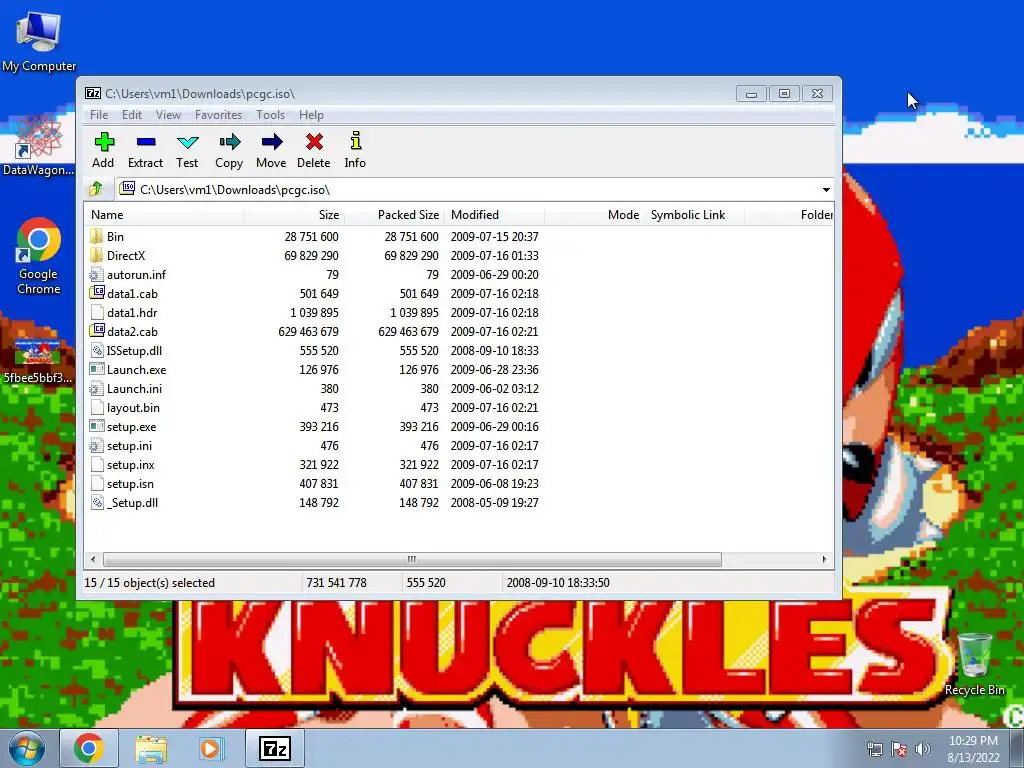Select the data1.hdr file row
Screen dimensions: 1024x768
click(x=459, y=313)
